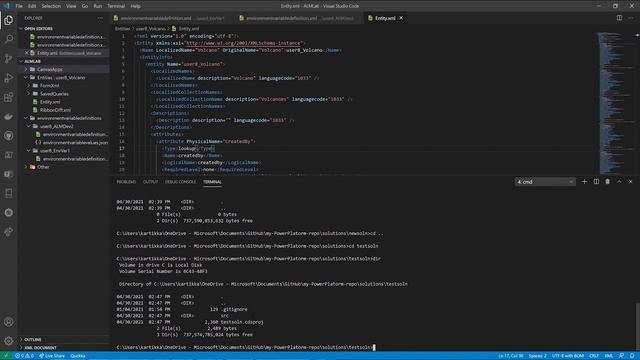
Task: Split the editor right
Action: (x=619, y=18)
